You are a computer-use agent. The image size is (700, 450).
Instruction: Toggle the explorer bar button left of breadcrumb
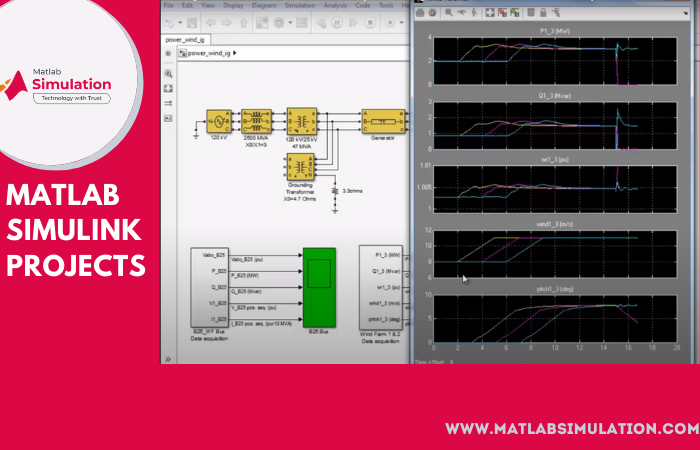(168, 53)
